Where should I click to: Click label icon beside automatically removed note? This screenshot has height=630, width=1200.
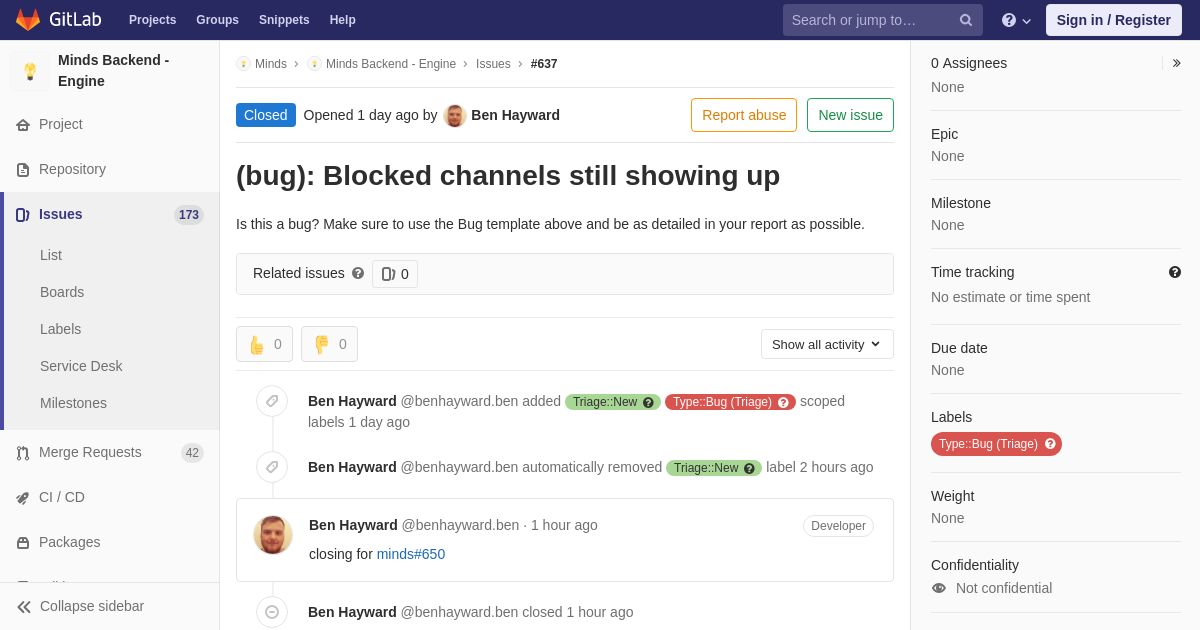[x=272, y=467]
